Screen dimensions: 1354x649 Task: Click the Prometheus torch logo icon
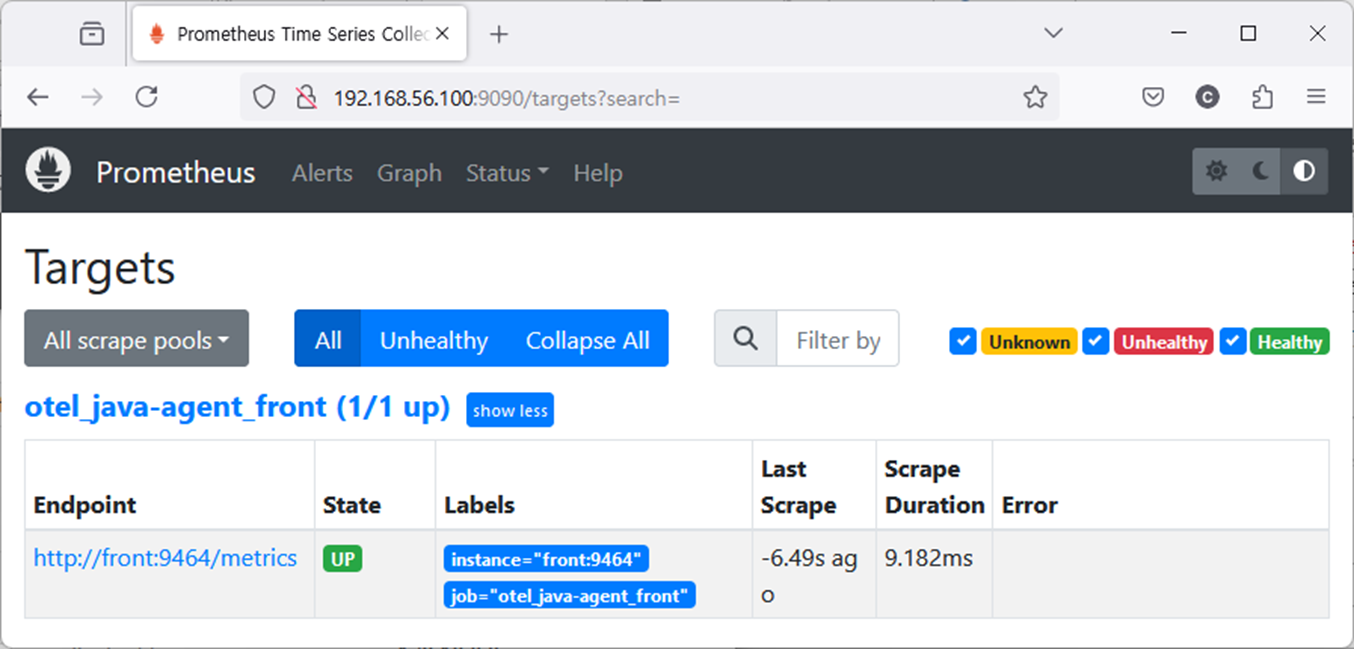click(x=48, y=171)
